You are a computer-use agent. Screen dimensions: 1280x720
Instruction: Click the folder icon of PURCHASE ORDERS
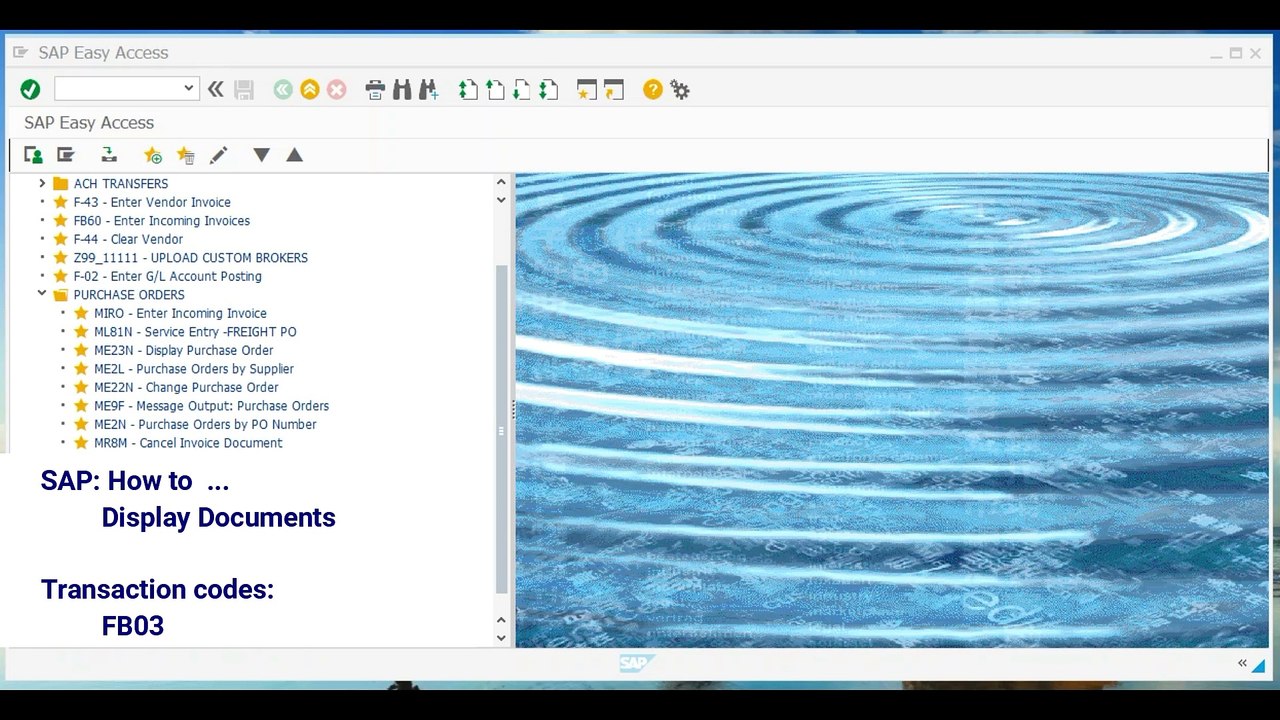click(x=60, y=295)
